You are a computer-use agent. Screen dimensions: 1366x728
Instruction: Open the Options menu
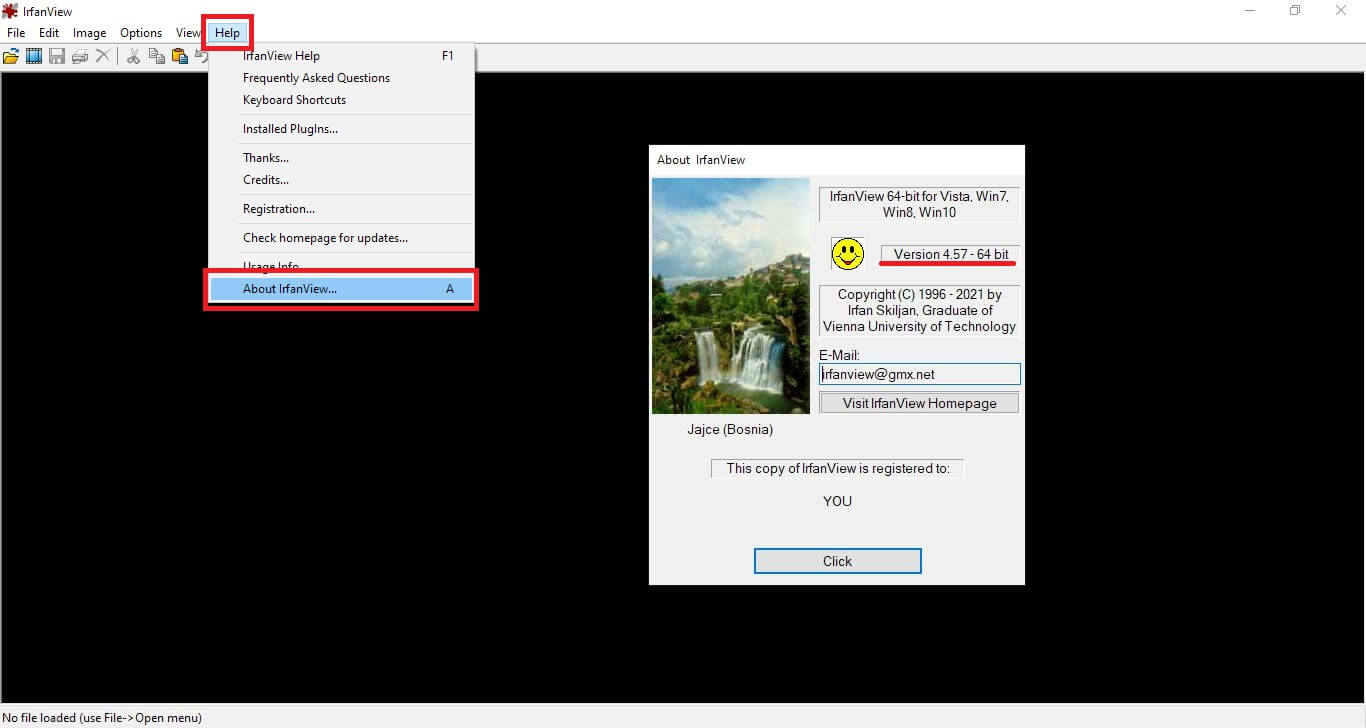[x=141, y=33]
